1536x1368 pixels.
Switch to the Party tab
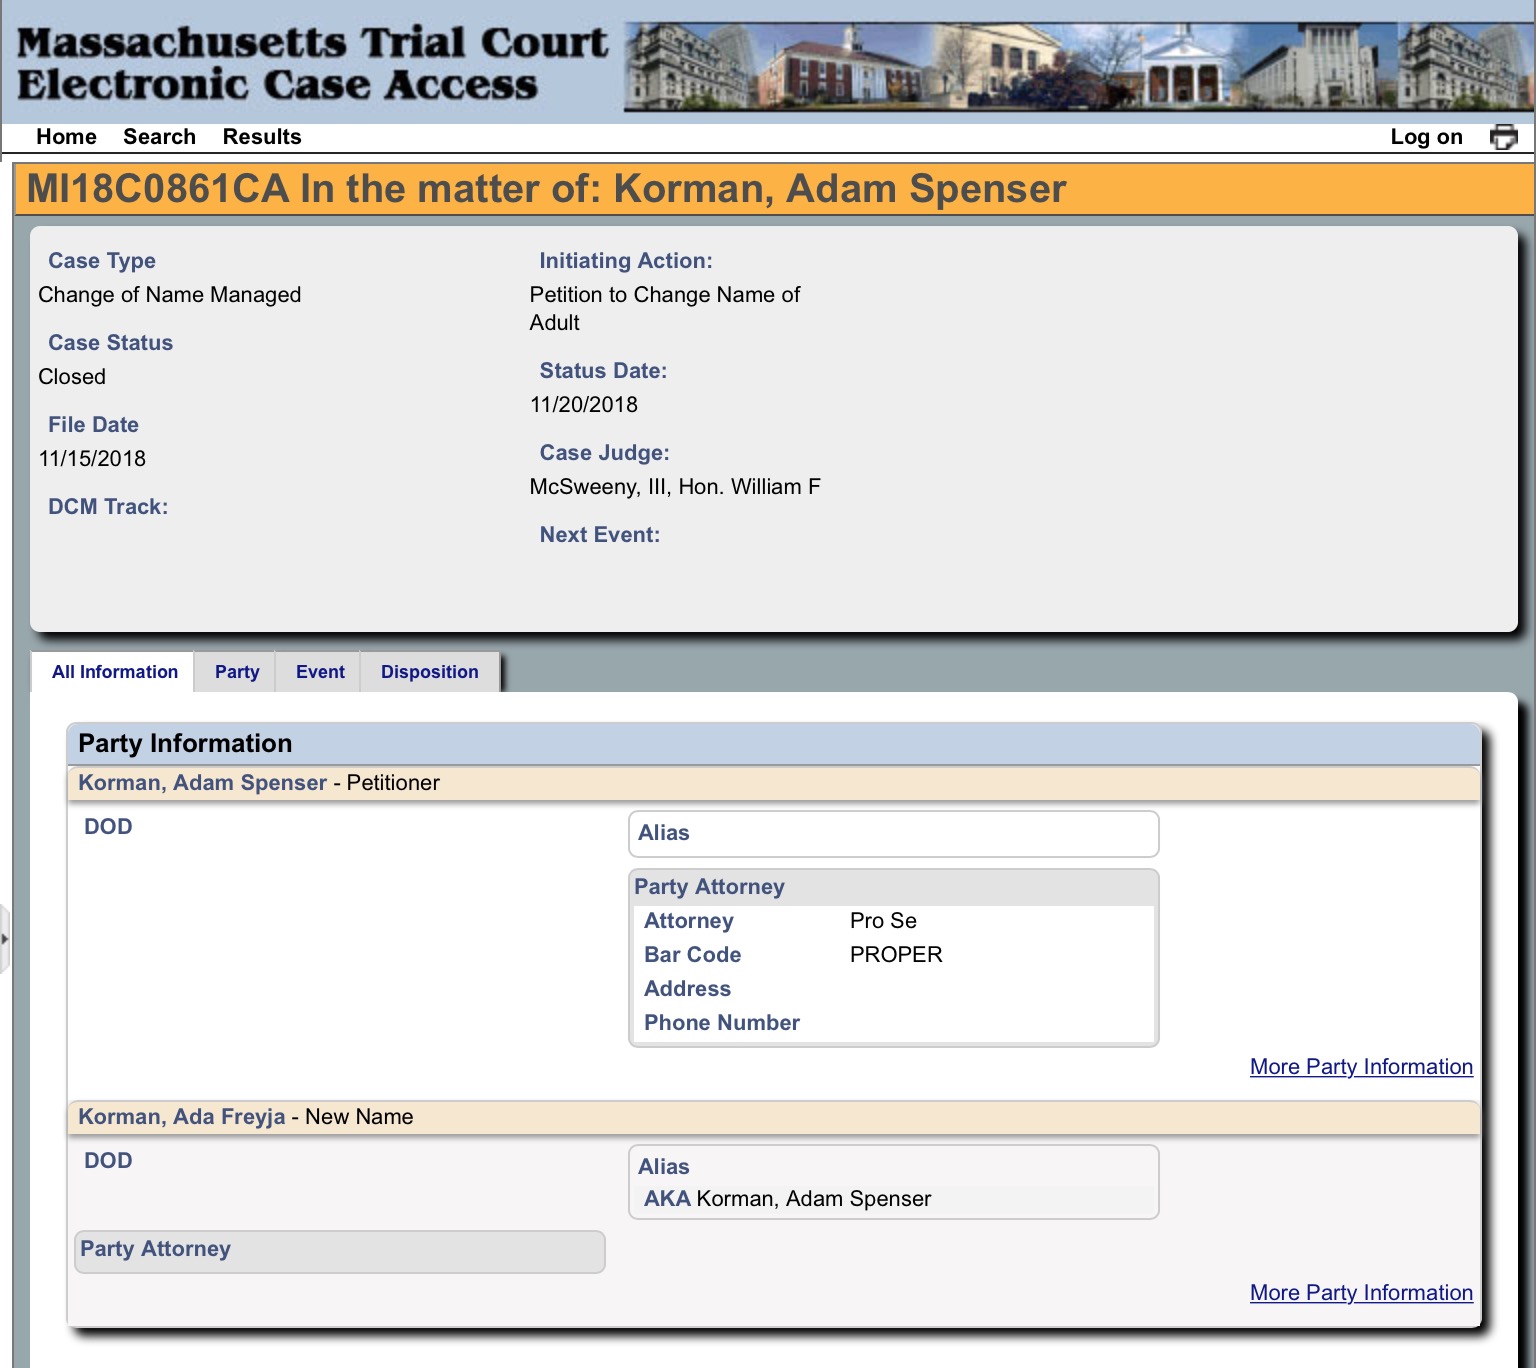pyautogui.click(x=237, y=672)
